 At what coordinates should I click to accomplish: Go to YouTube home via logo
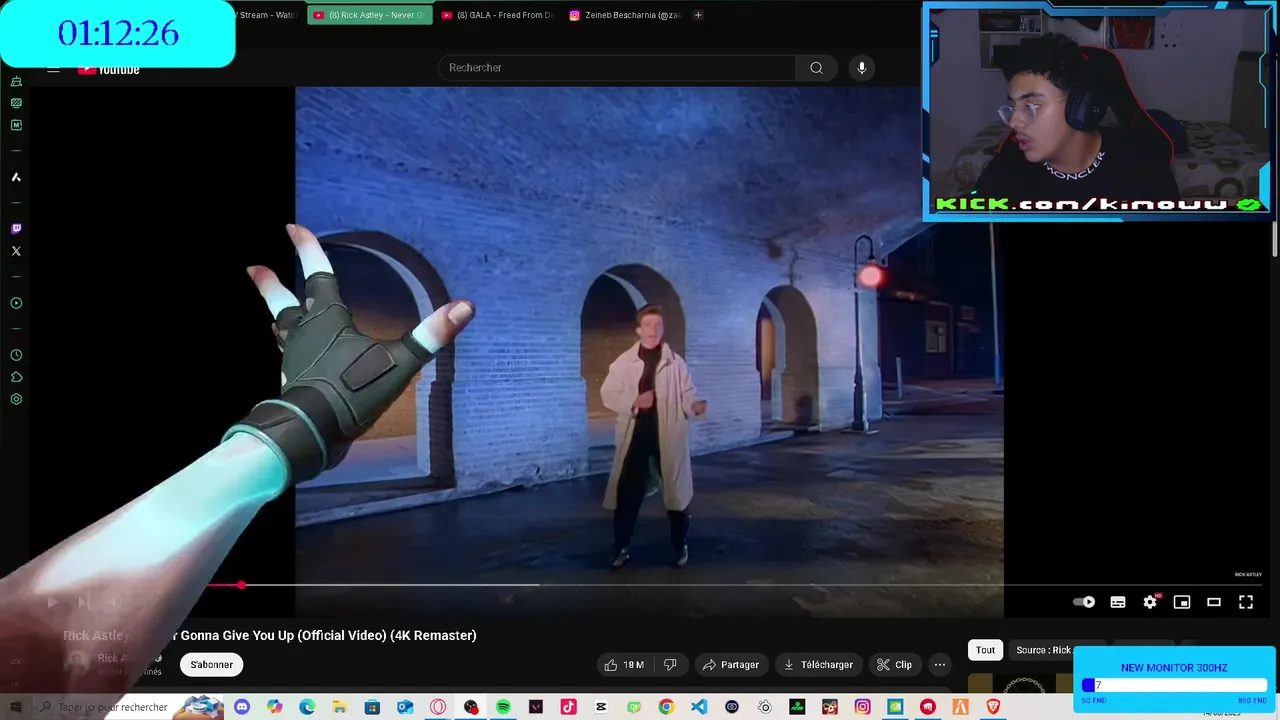coord(108,69)
